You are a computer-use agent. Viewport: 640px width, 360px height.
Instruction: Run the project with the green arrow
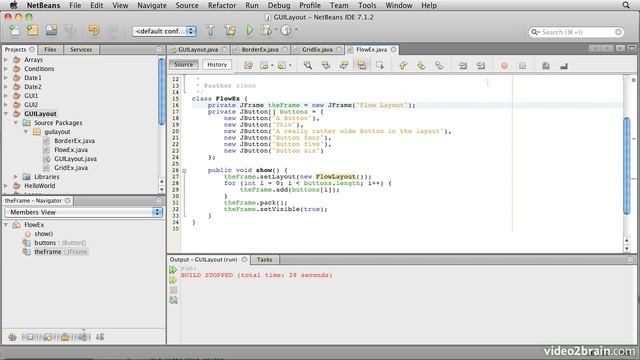(x=250, y=31)
